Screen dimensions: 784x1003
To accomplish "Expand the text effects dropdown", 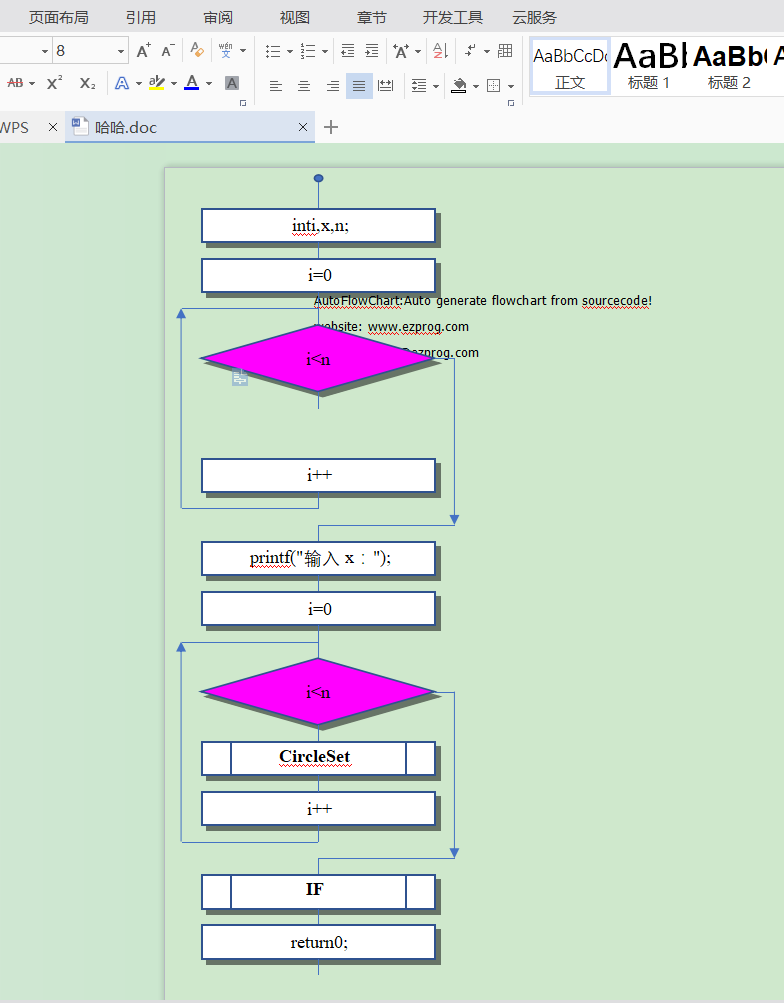I will (139, 84).
